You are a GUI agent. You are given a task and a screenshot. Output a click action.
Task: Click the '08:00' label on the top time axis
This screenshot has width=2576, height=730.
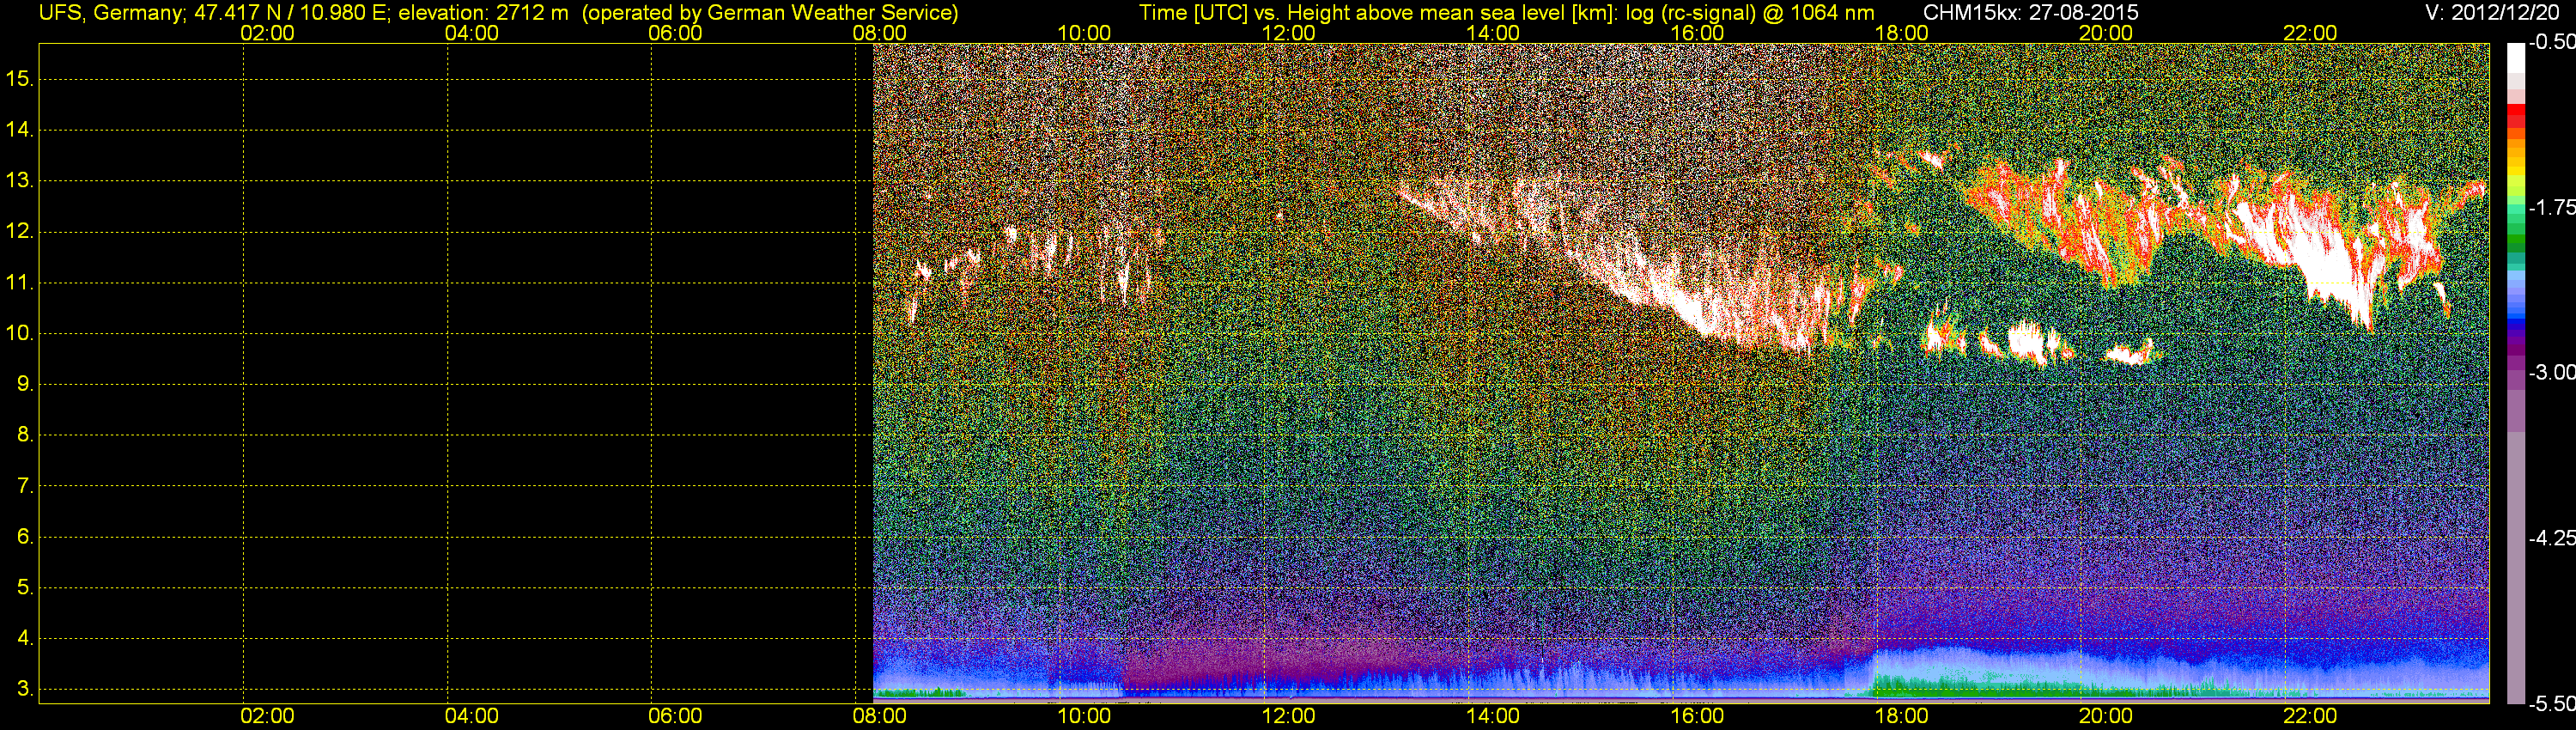click(880, 33)
